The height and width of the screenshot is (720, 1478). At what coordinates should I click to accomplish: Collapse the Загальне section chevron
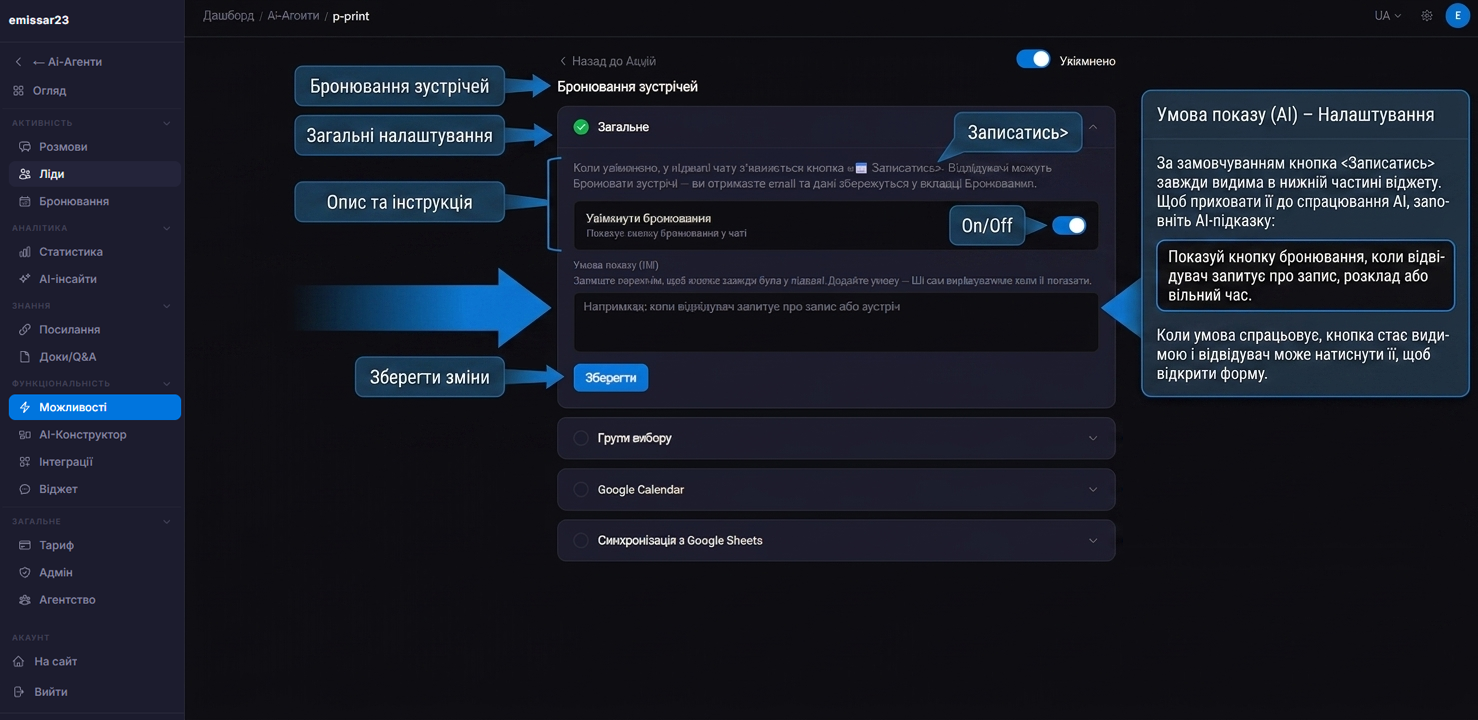point(1093,127)
